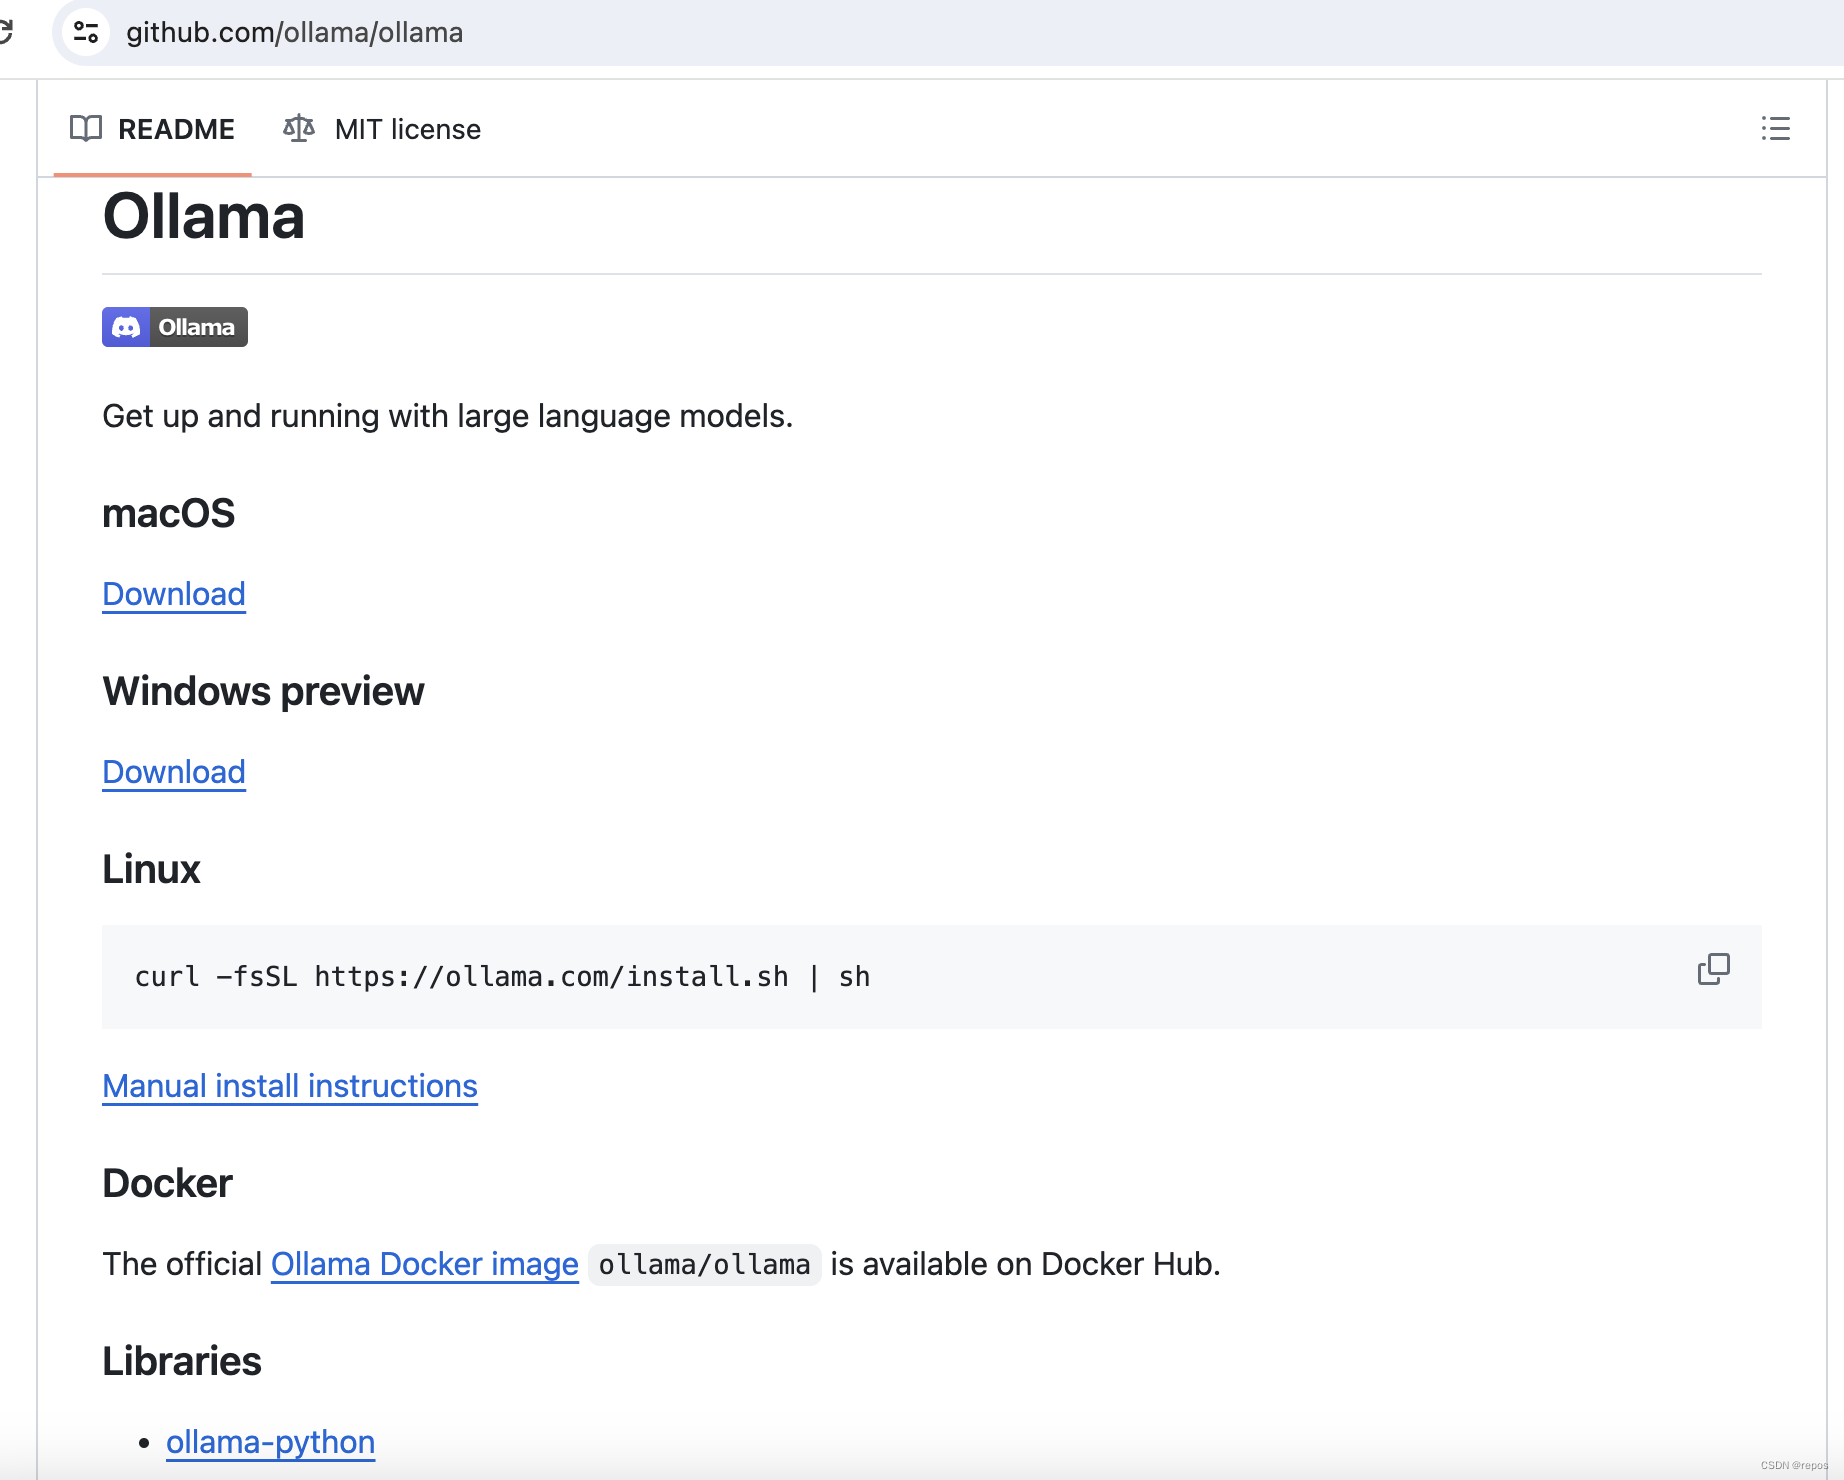Viewport: 1844px width, 1480px height.
Task: Click the license scale icon
Action: (x=299, y=129)
